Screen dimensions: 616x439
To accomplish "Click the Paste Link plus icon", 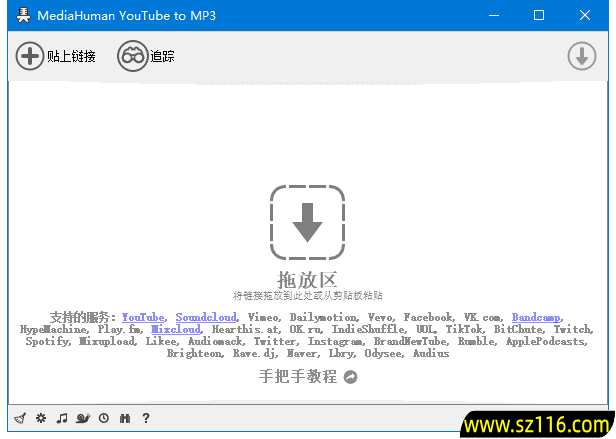I will [30, 56].
